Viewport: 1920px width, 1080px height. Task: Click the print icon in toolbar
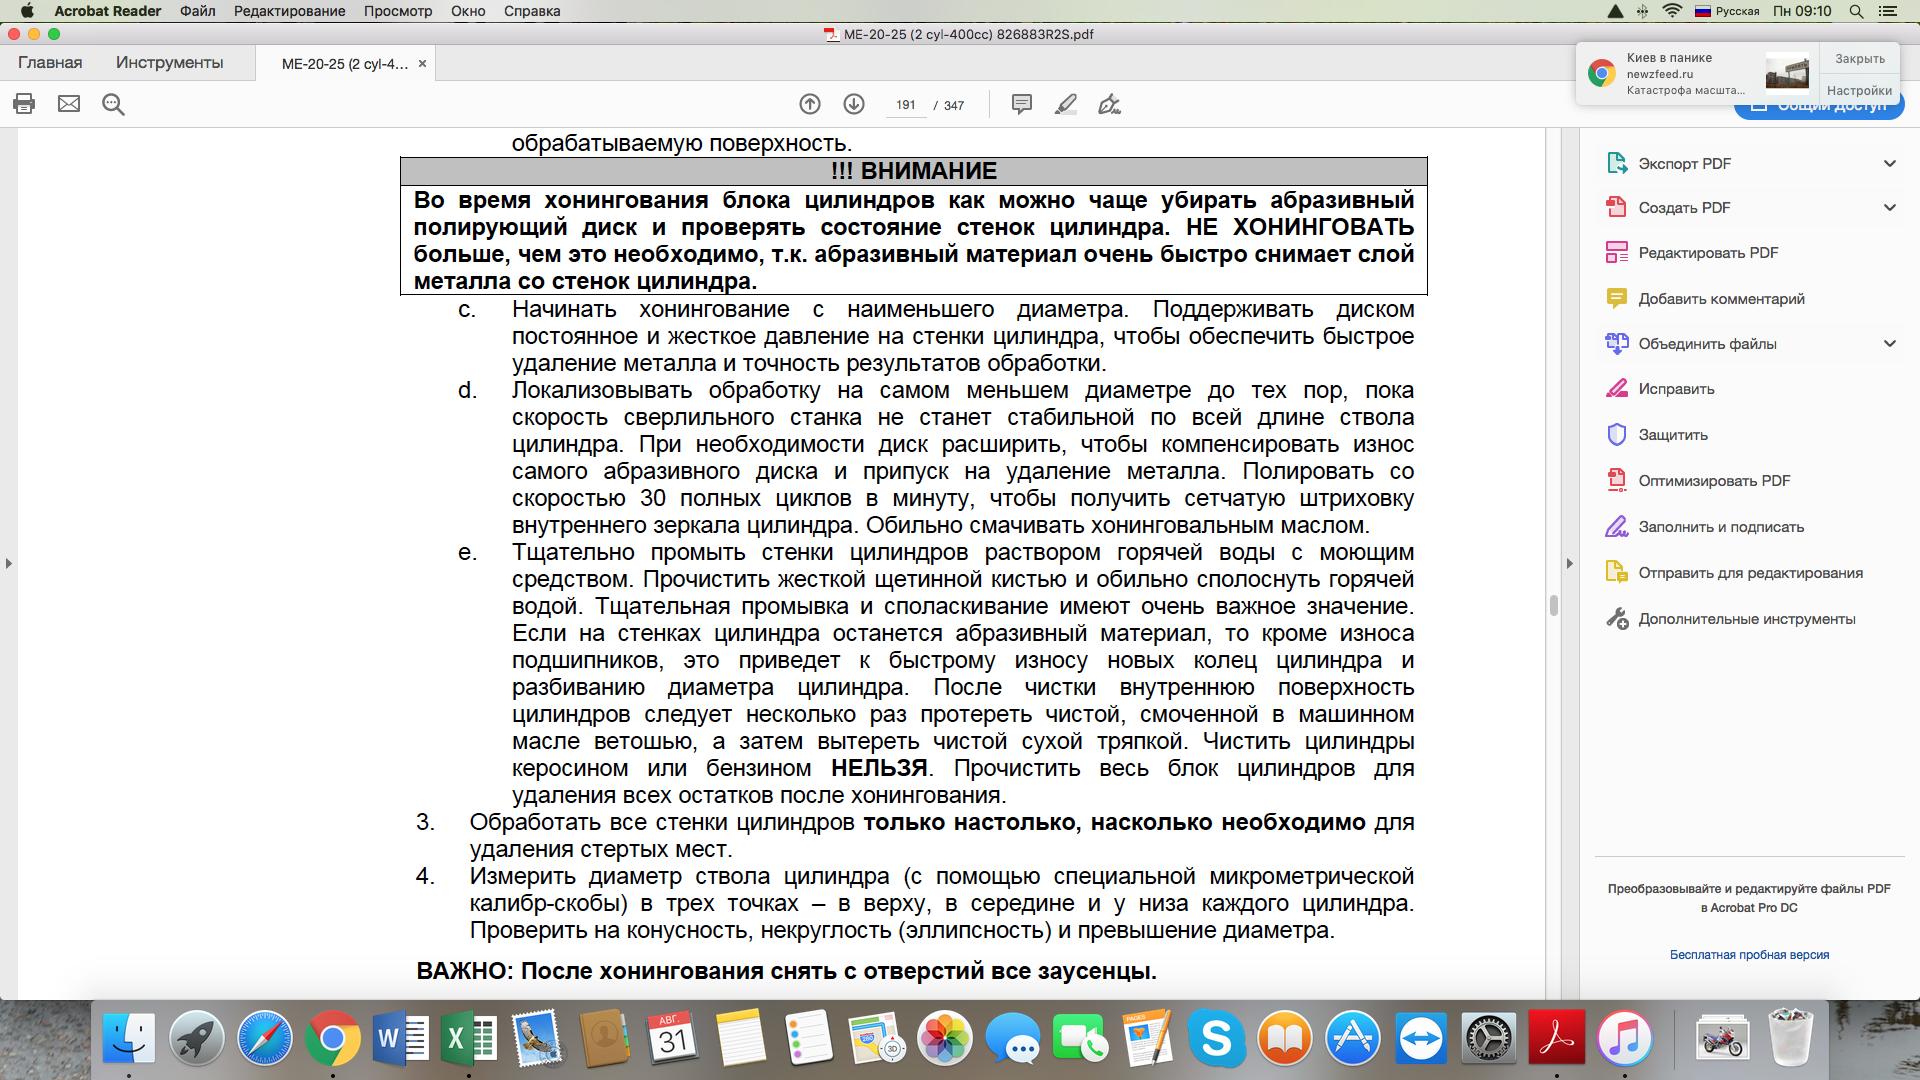(x=24, y=104)
